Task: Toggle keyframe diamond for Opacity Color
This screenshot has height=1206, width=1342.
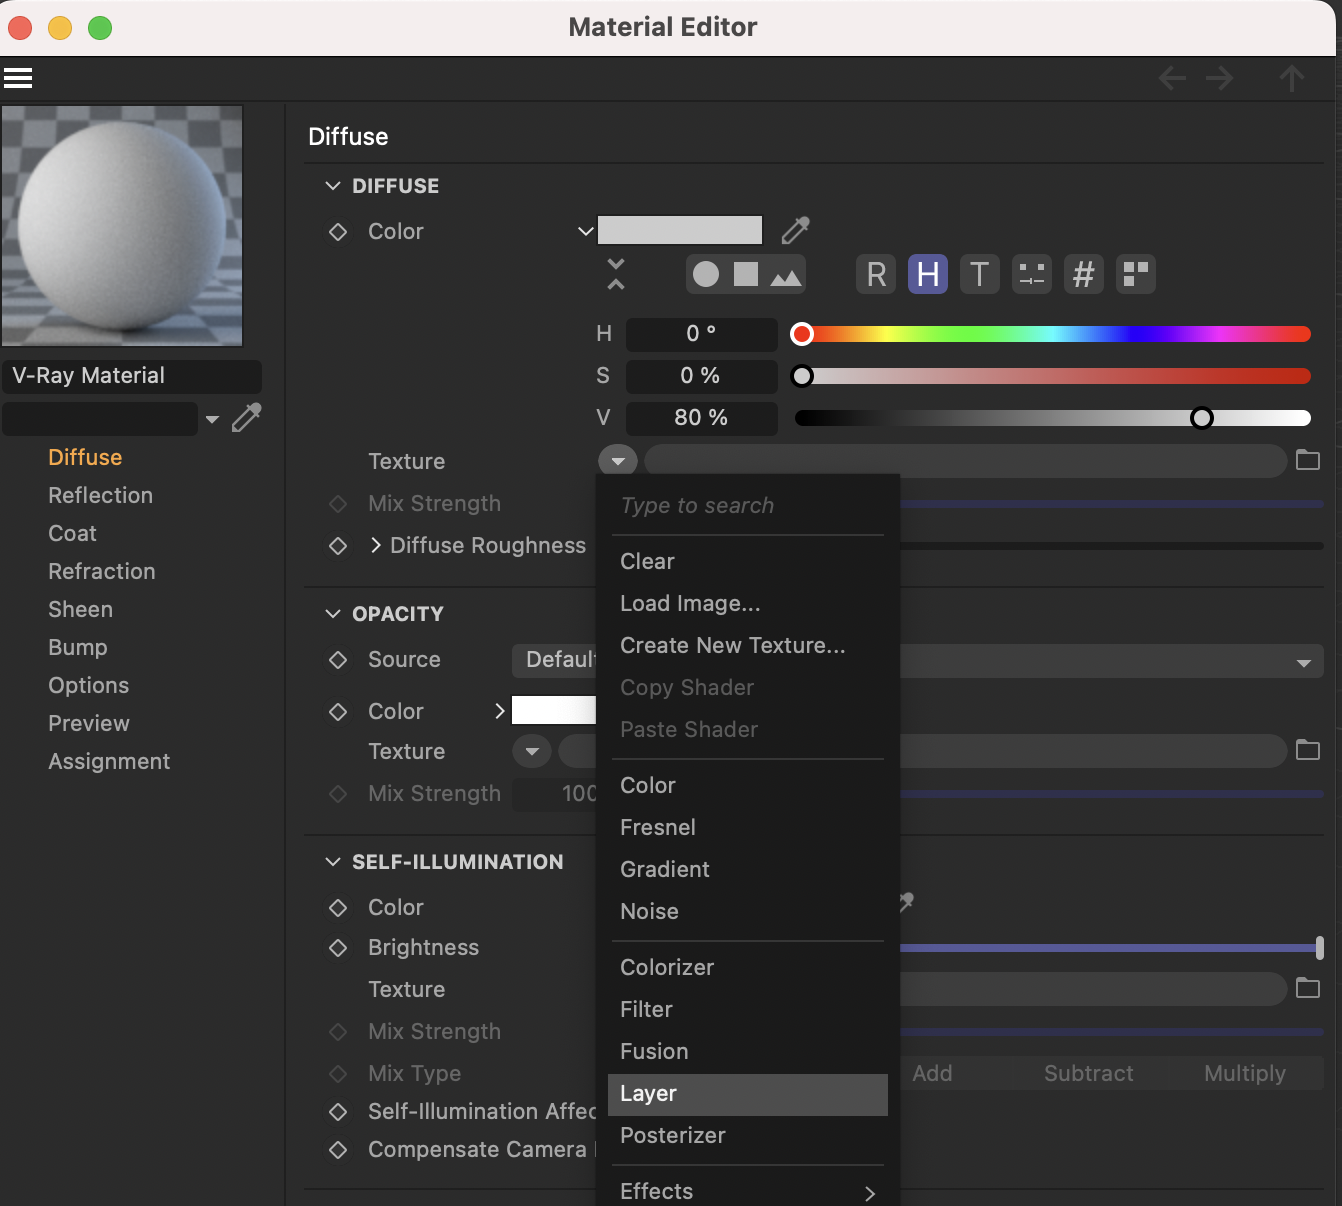Action: click(338, 712)
